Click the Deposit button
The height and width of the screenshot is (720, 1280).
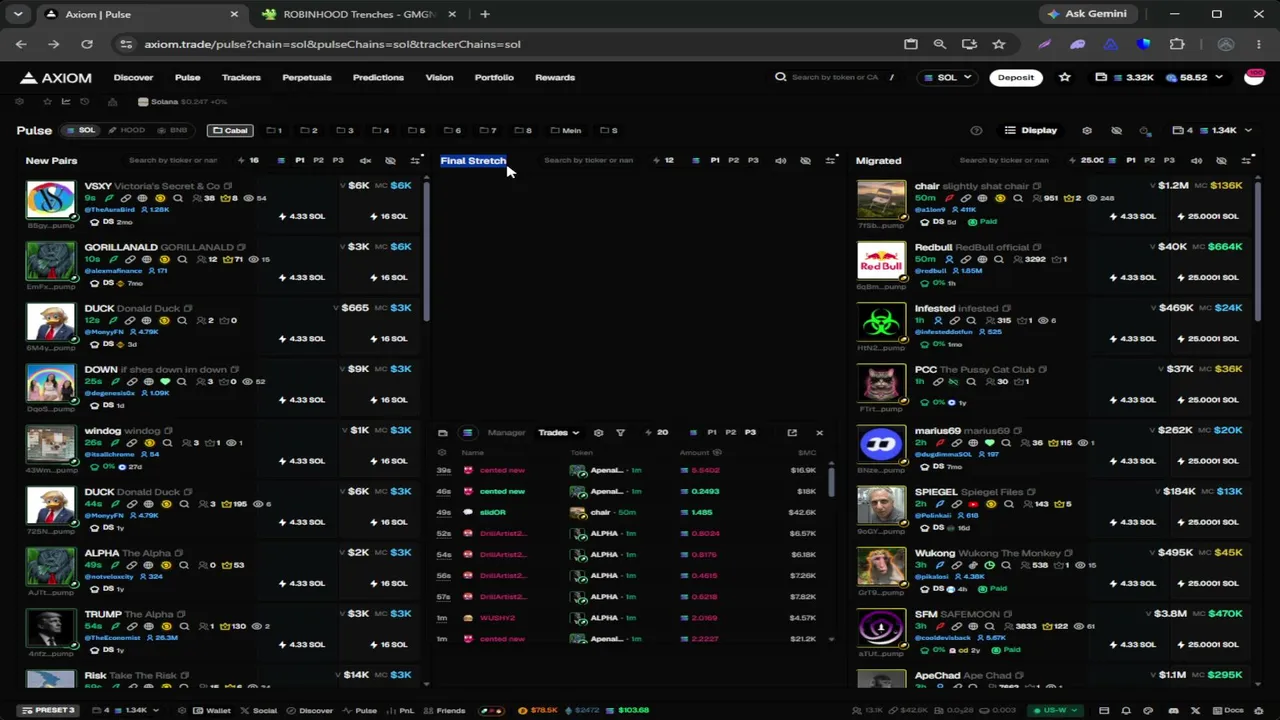[x=1016, y=77]
